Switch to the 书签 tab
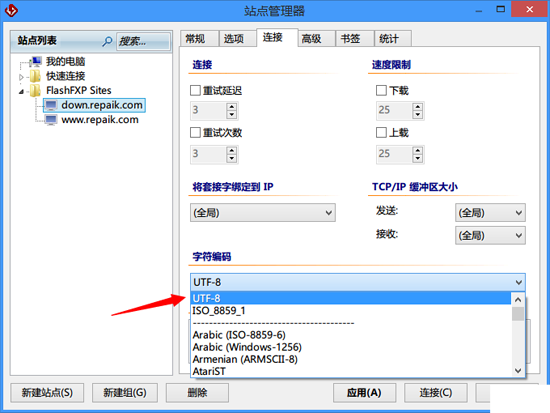This screenshot has width=550, height=413. [x=351, y=39]
